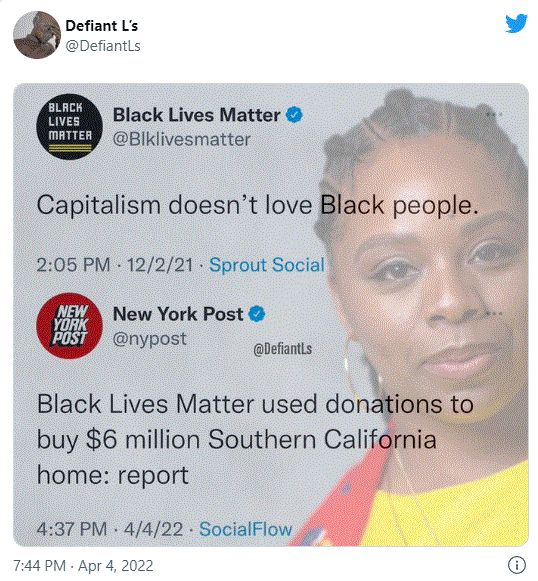Click the New York Post account name

pos(178,314)
